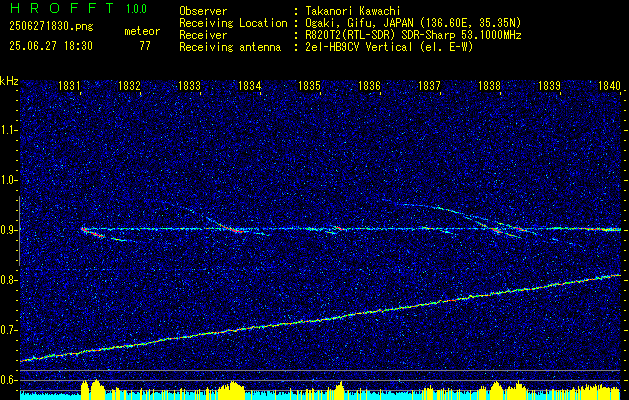The image size is (629, 400).
Task: Click observer name Takanori Kawachi
Action: click(x=353, y=11)
